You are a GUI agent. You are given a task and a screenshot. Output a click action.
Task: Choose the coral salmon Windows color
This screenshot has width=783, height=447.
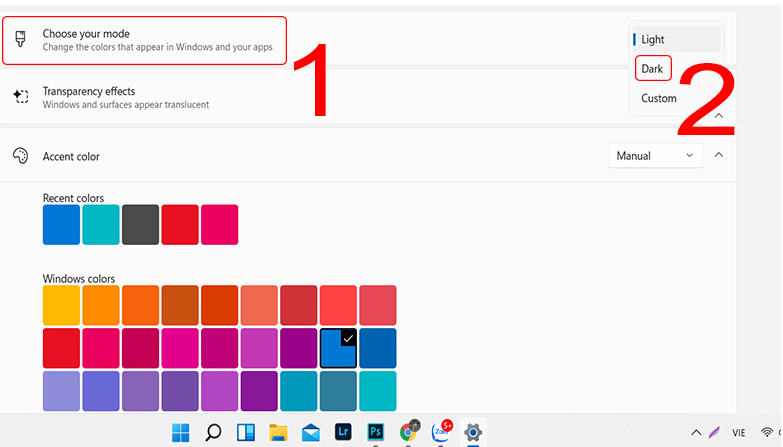[x=259, y=305]
